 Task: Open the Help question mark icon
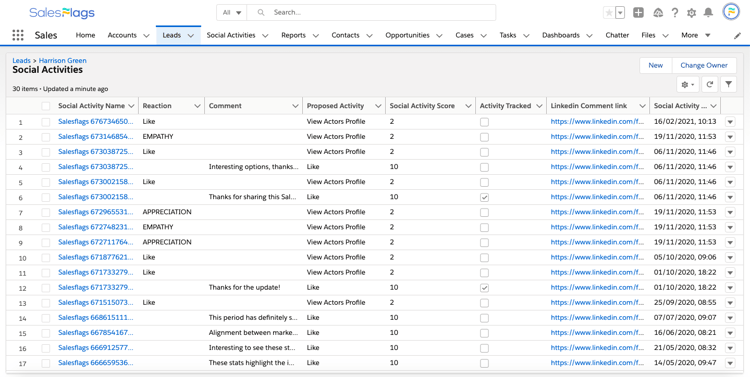point(675,13)
